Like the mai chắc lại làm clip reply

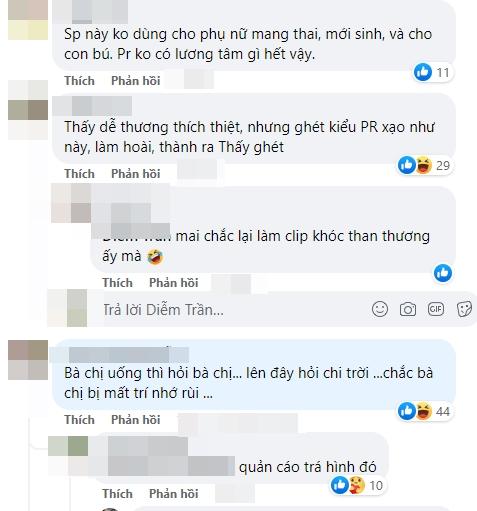tap(117, 283)
